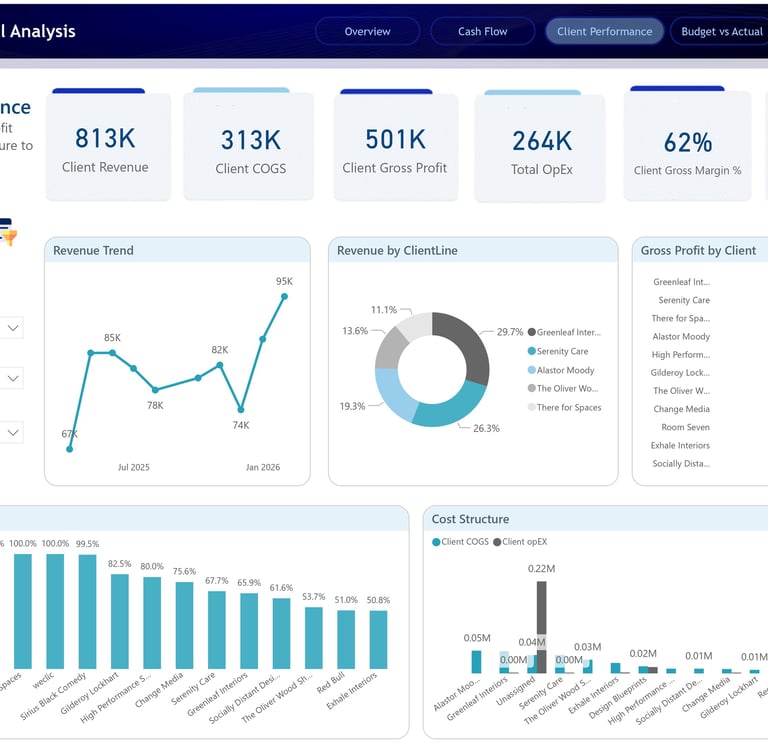Image resolution: width=768 pixels, height=750 pixels.
Task: Select the 813K Client Revenue card
Action: [x=109, y=145]
